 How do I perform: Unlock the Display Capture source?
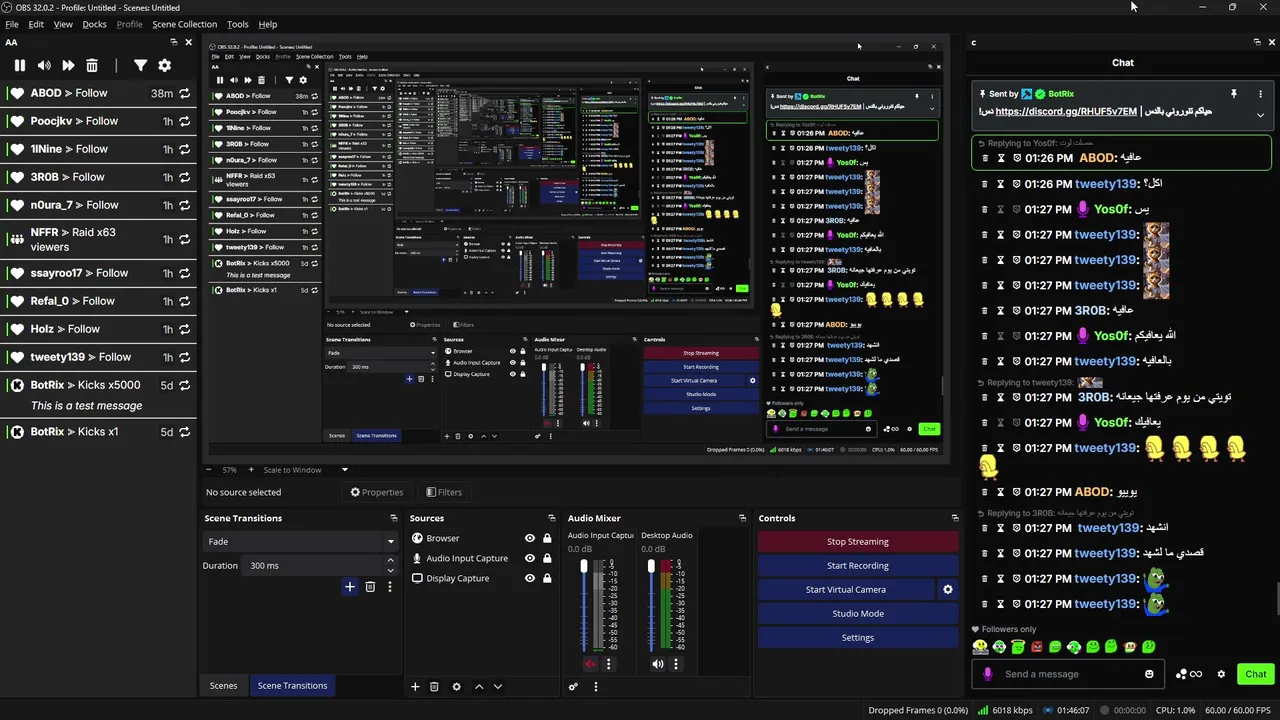point(547,578)
